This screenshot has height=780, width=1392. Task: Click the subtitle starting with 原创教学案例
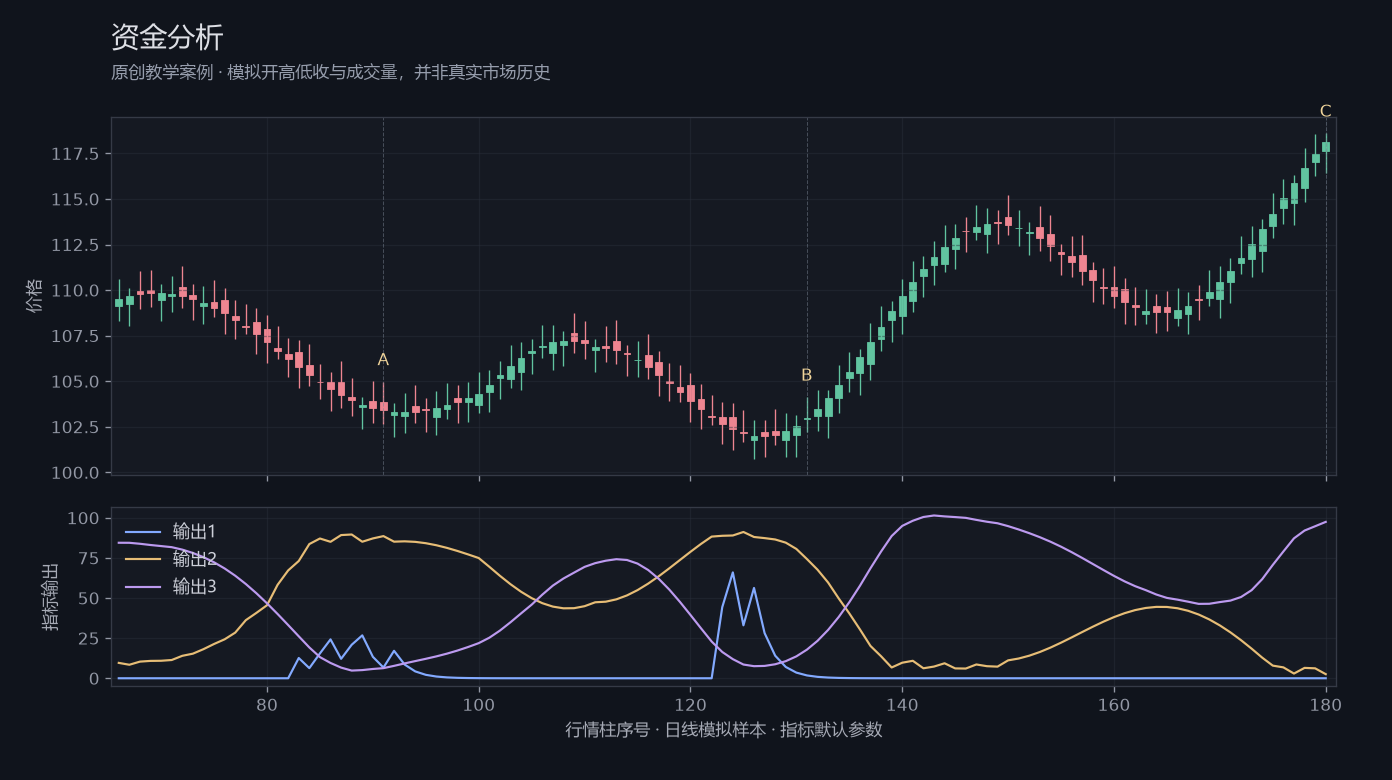(331, 73)
